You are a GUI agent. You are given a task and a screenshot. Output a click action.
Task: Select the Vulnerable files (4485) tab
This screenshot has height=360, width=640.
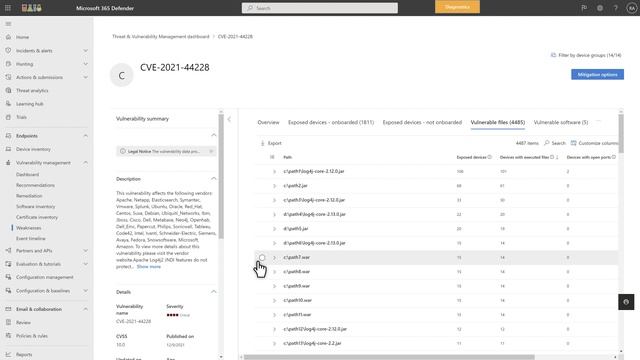pyautogui.click(x=498, y=122)
